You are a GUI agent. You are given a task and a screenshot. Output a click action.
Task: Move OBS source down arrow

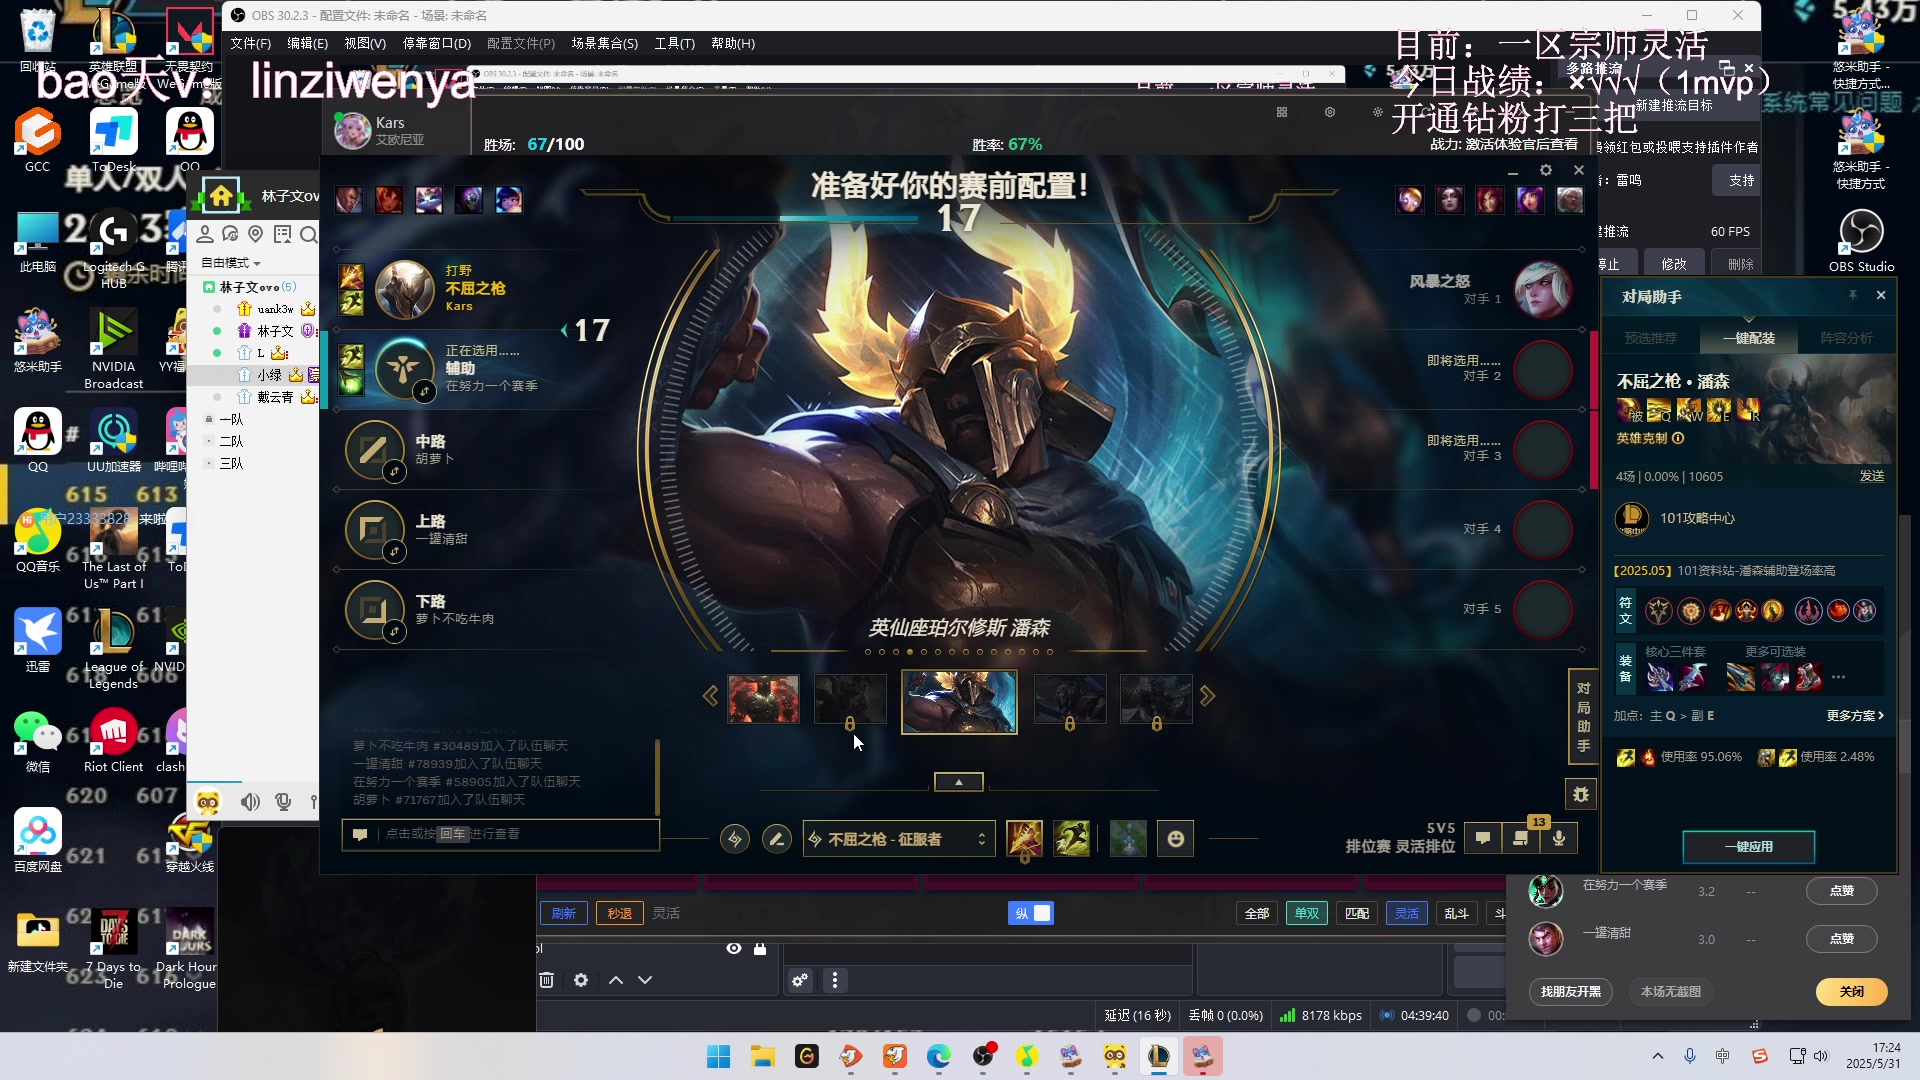point(645,980)
